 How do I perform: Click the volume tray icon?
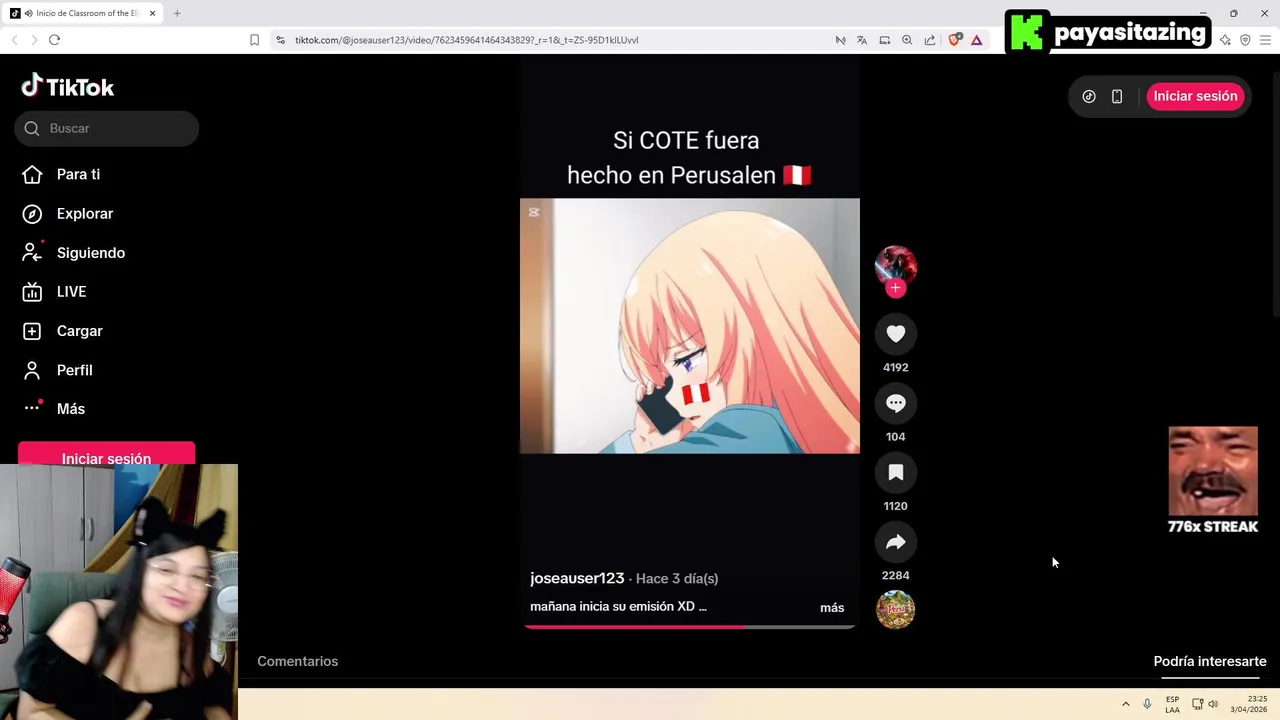[x=1213, y=704]
